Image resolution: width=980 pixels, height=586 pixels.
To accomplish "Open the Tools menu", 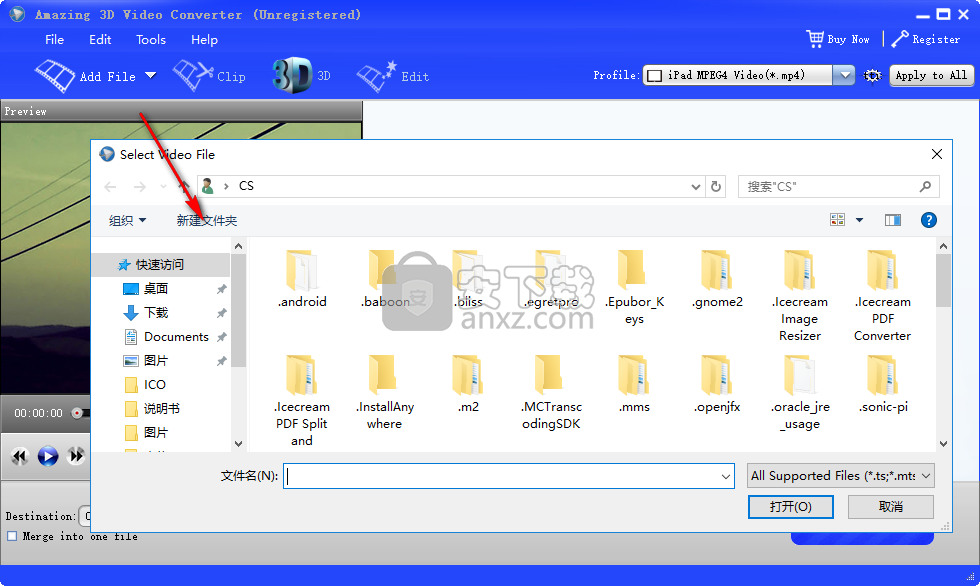I will 151,39.
